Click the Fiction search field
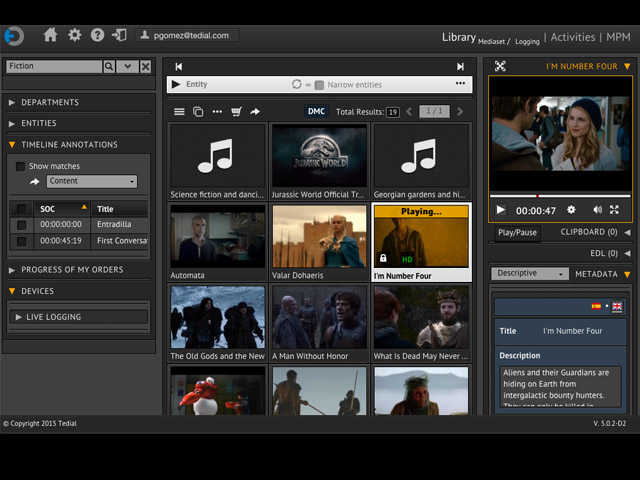 pos(54,66)
